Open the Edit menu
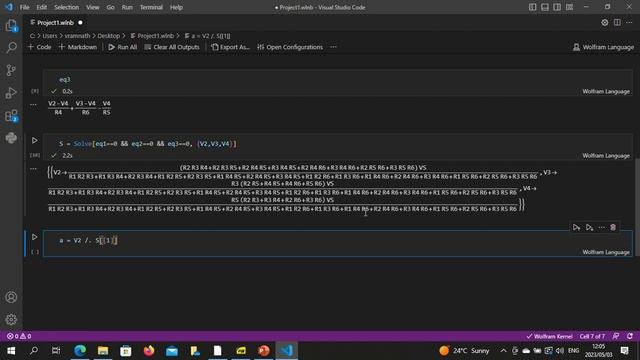The height and width of the screenshot is (360, 640). [42, 7]
